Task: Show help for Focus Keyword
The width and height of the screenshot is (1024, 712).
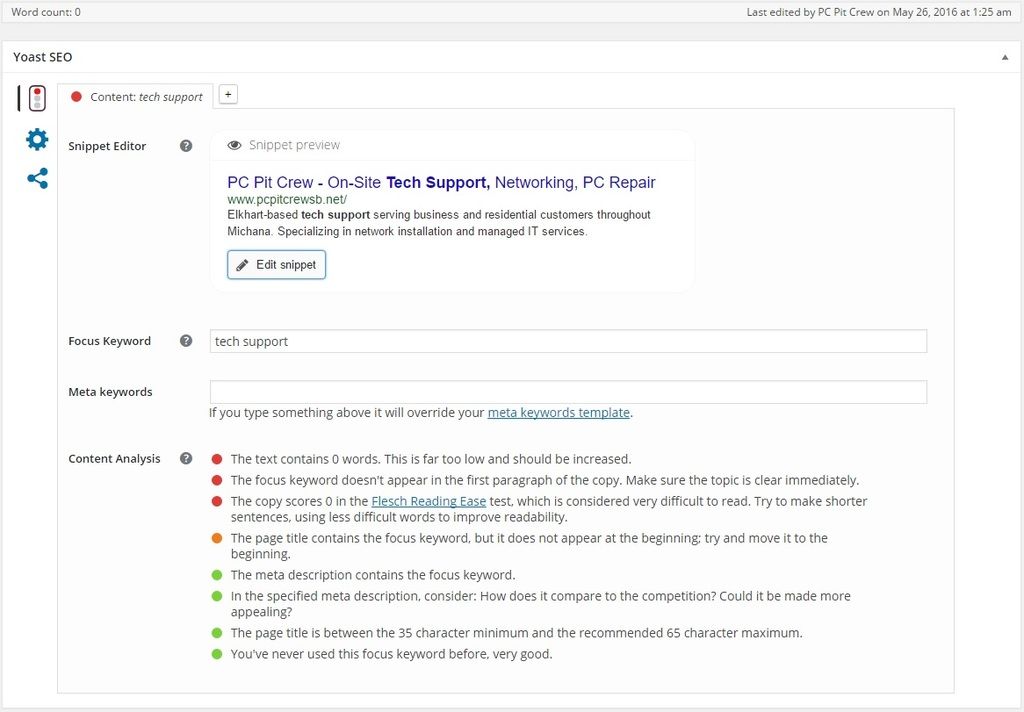Action: point(186,340)
